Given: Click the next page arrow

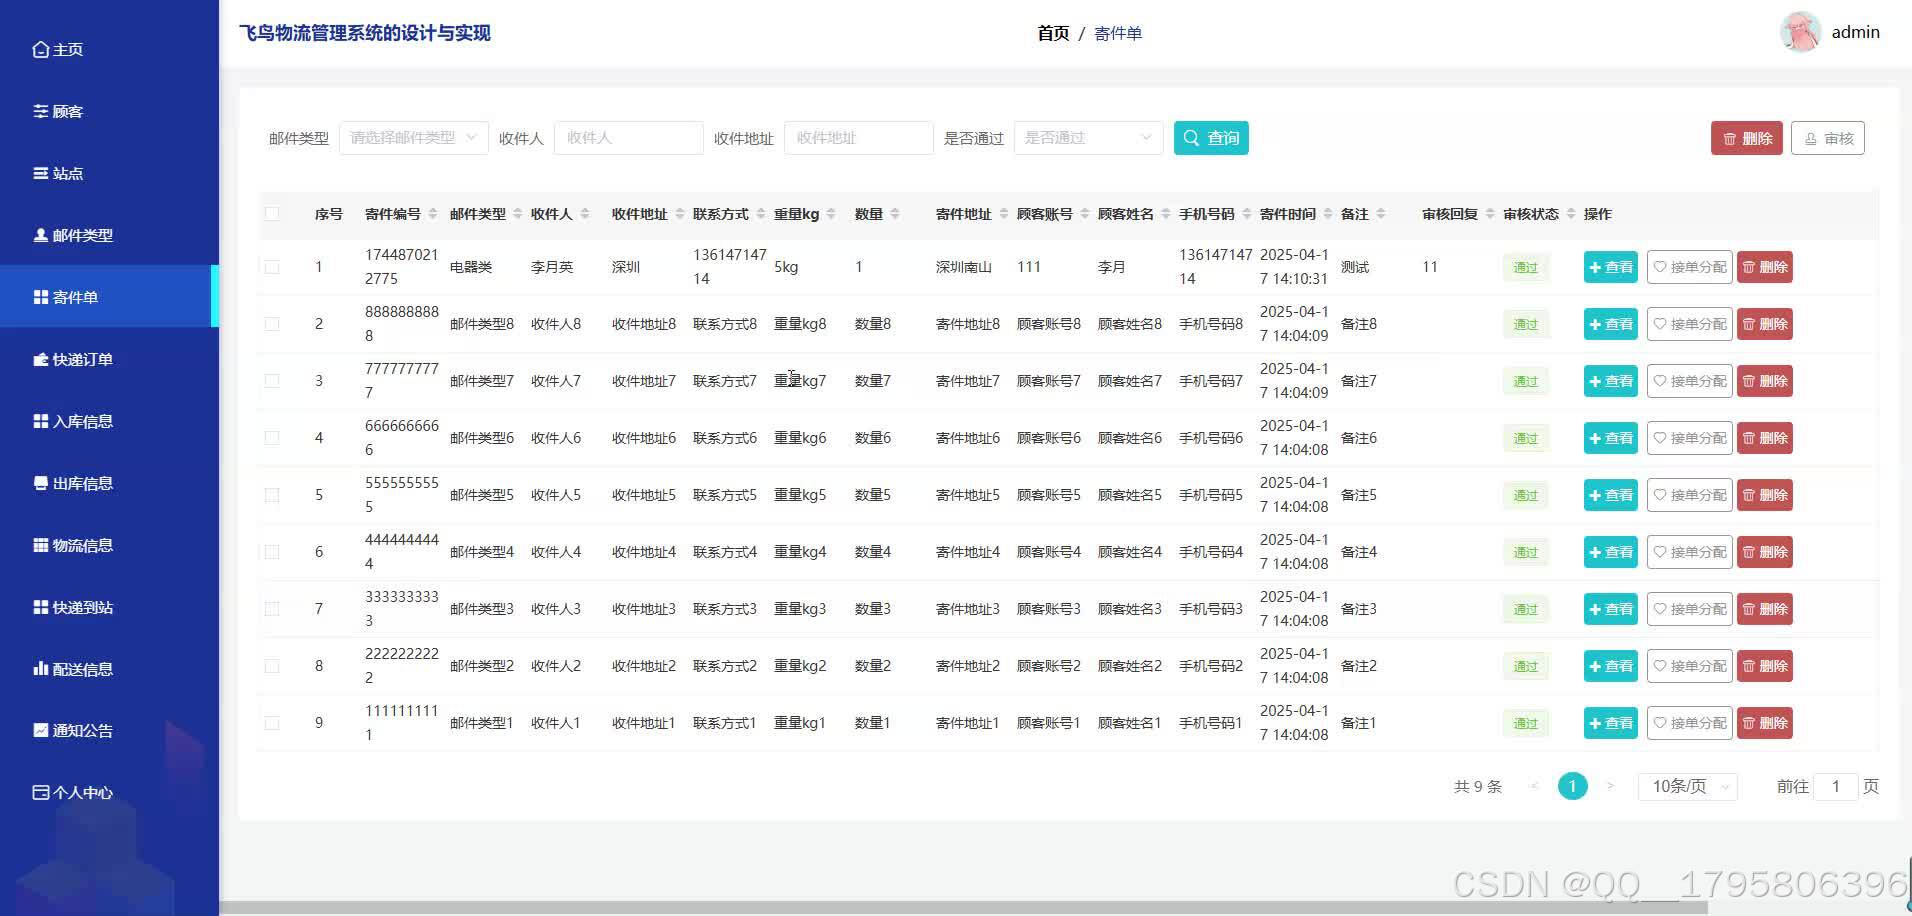Looking at the screenshot, I should [1610, 786].
